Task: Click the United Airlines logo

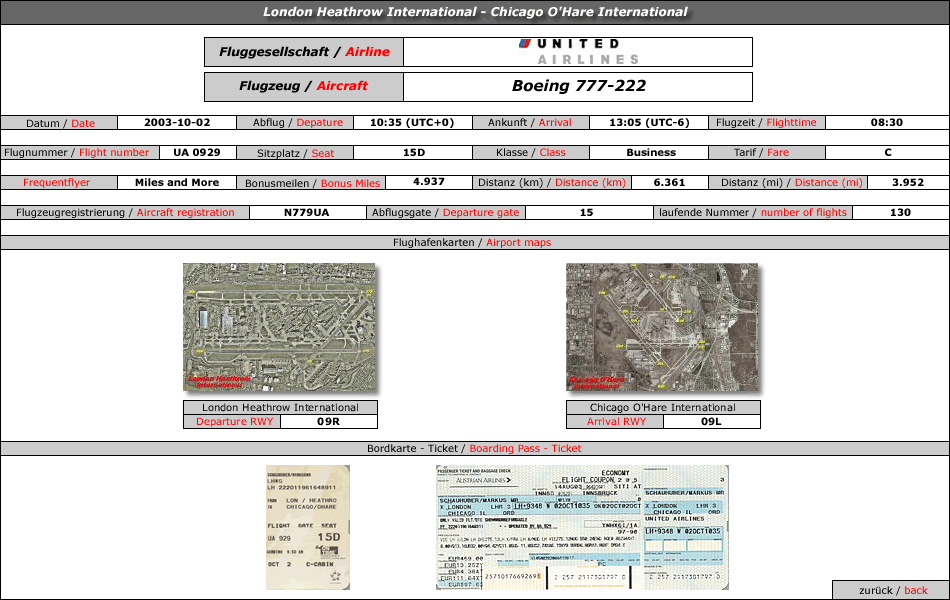Action: pyautogui.click(x=578, y=51)
